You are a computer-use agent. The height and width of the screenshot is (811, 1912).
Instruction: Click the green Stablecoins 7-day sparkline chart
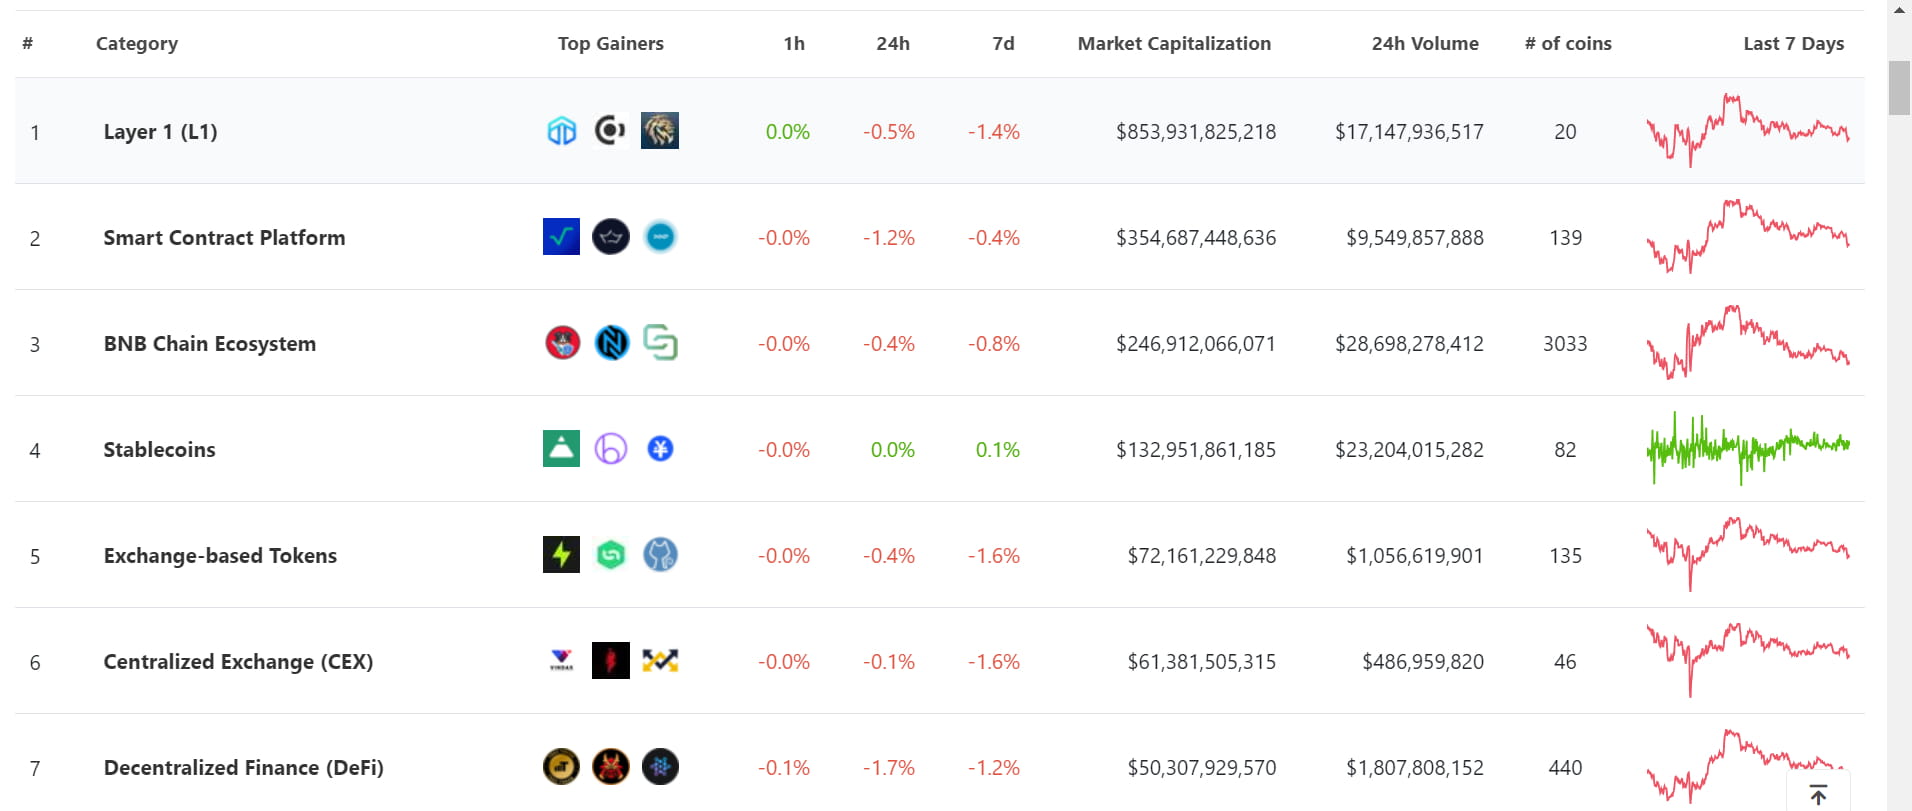[1748, 448]
